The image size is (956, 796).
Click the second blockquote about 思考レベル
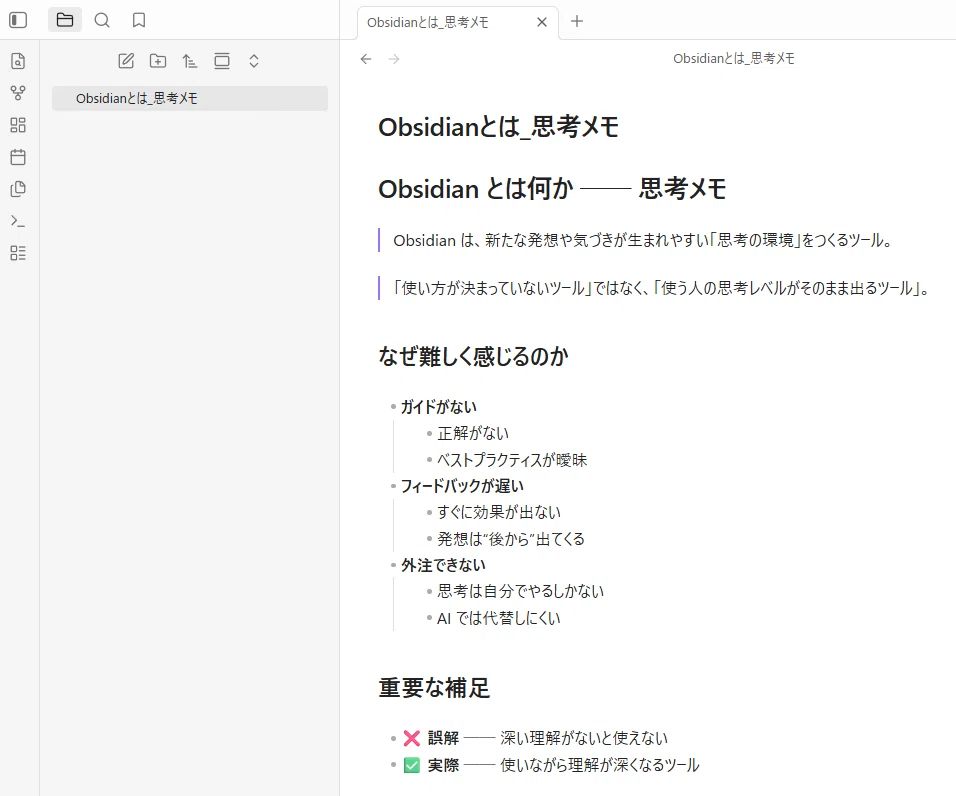coord(661,288)
